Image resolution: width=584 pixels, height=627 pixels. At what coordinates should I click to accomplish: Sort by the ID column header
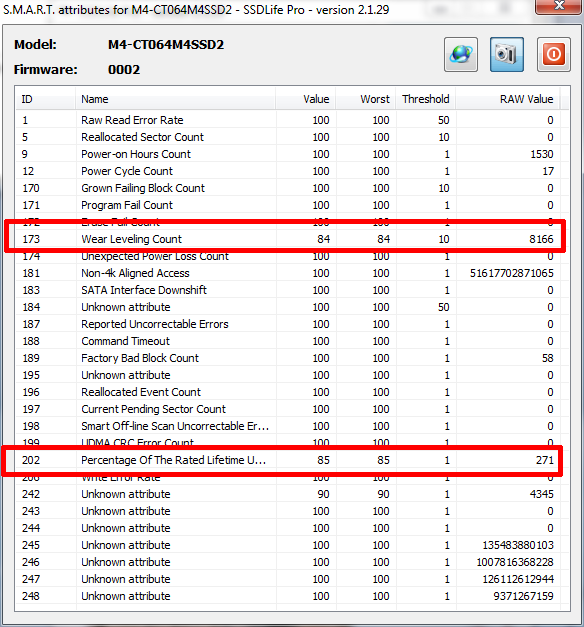pyautogui.click(x=45, y=99)
